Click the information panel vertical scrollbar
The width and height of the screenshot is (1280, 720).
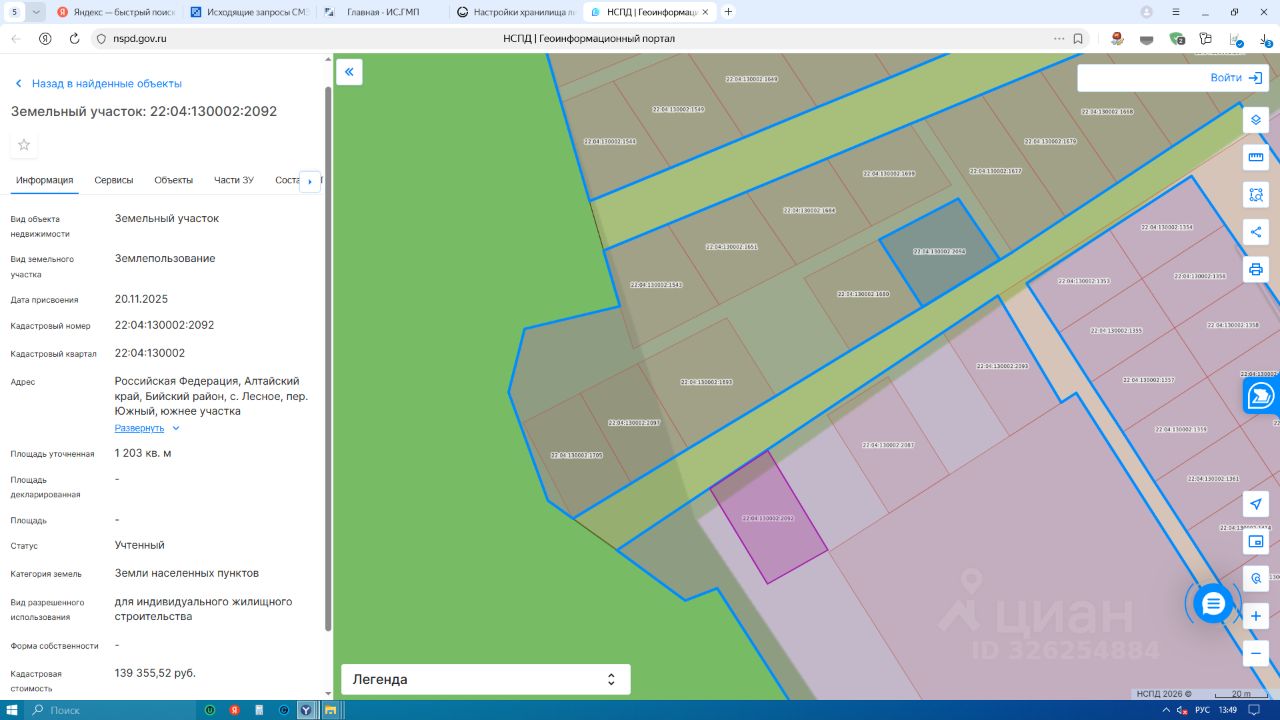tap(328, 360)
